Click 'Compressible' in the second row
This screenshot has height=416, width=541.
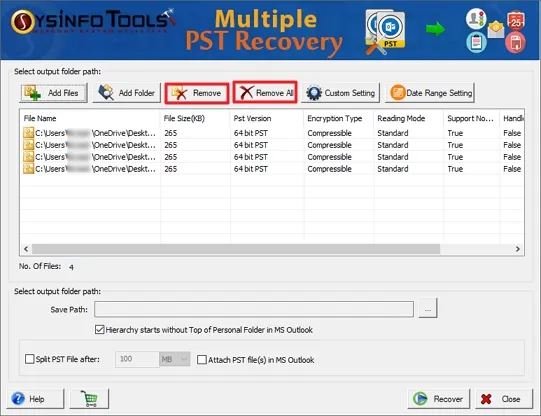click(329, 145)
